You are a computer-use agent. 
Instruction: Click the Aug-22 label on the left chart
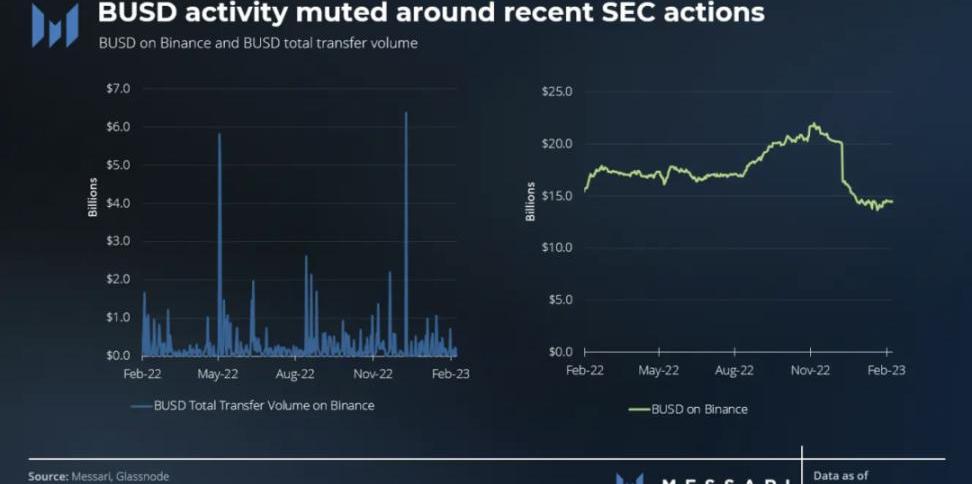(x=295, y=373)
